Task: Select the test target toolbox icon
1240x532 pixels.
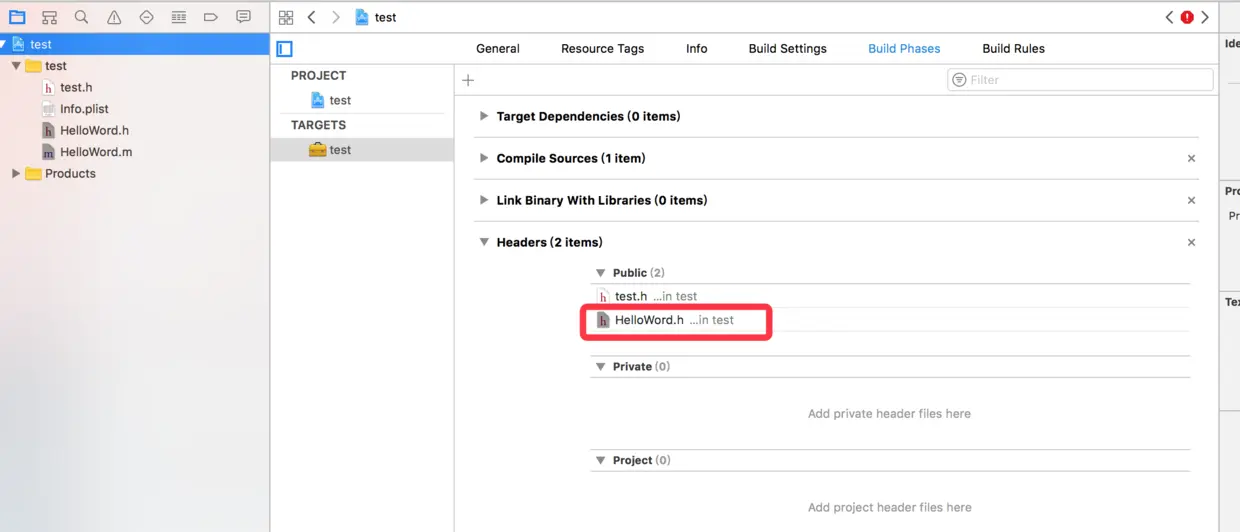Action: 317,150
